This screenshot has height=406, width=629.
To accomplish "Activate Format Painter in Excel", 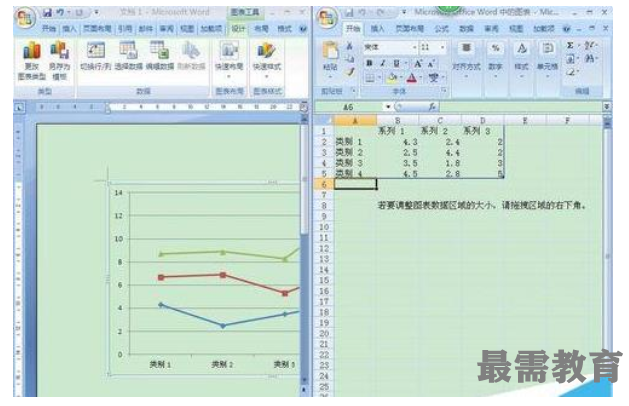I will 350,71.
